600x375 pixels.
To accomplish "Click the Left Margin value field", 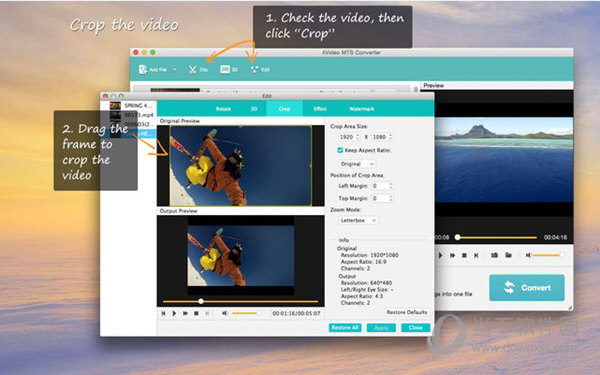I will click(x=379, y=186).
